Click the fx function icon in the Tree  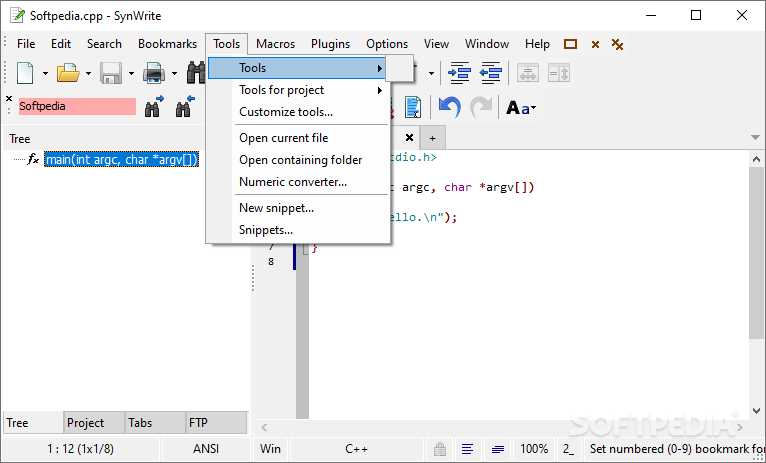[x=33, y=159]
